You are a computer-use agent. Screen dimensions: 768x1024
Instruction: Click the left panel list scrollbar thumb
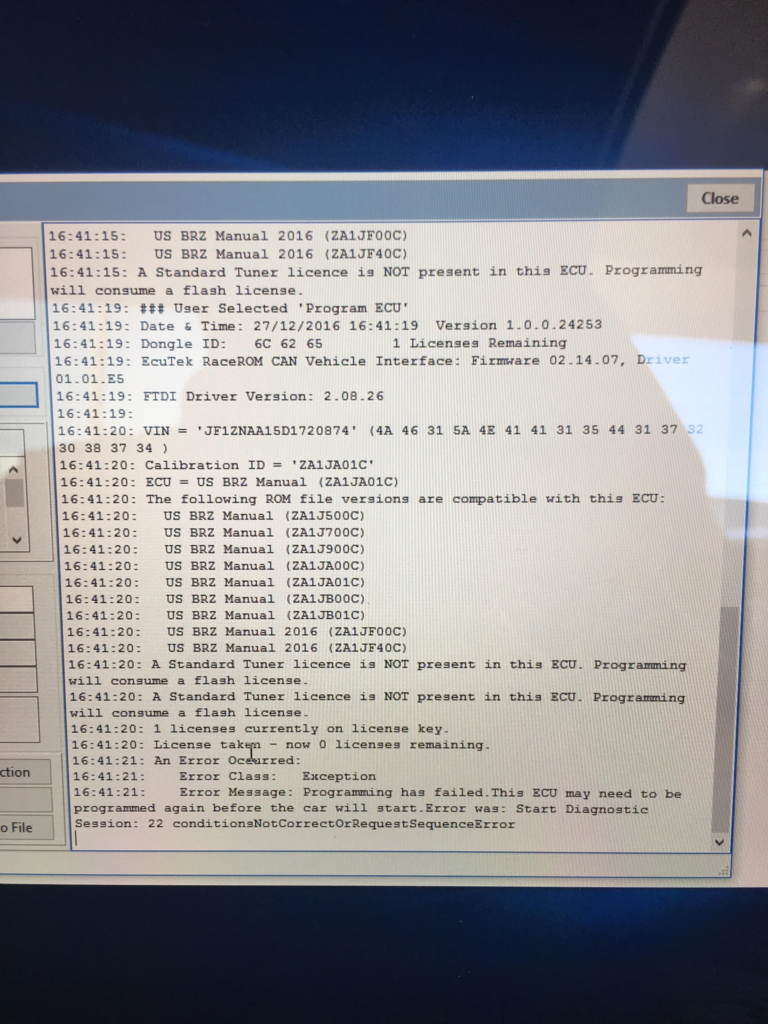coord(16,493)
